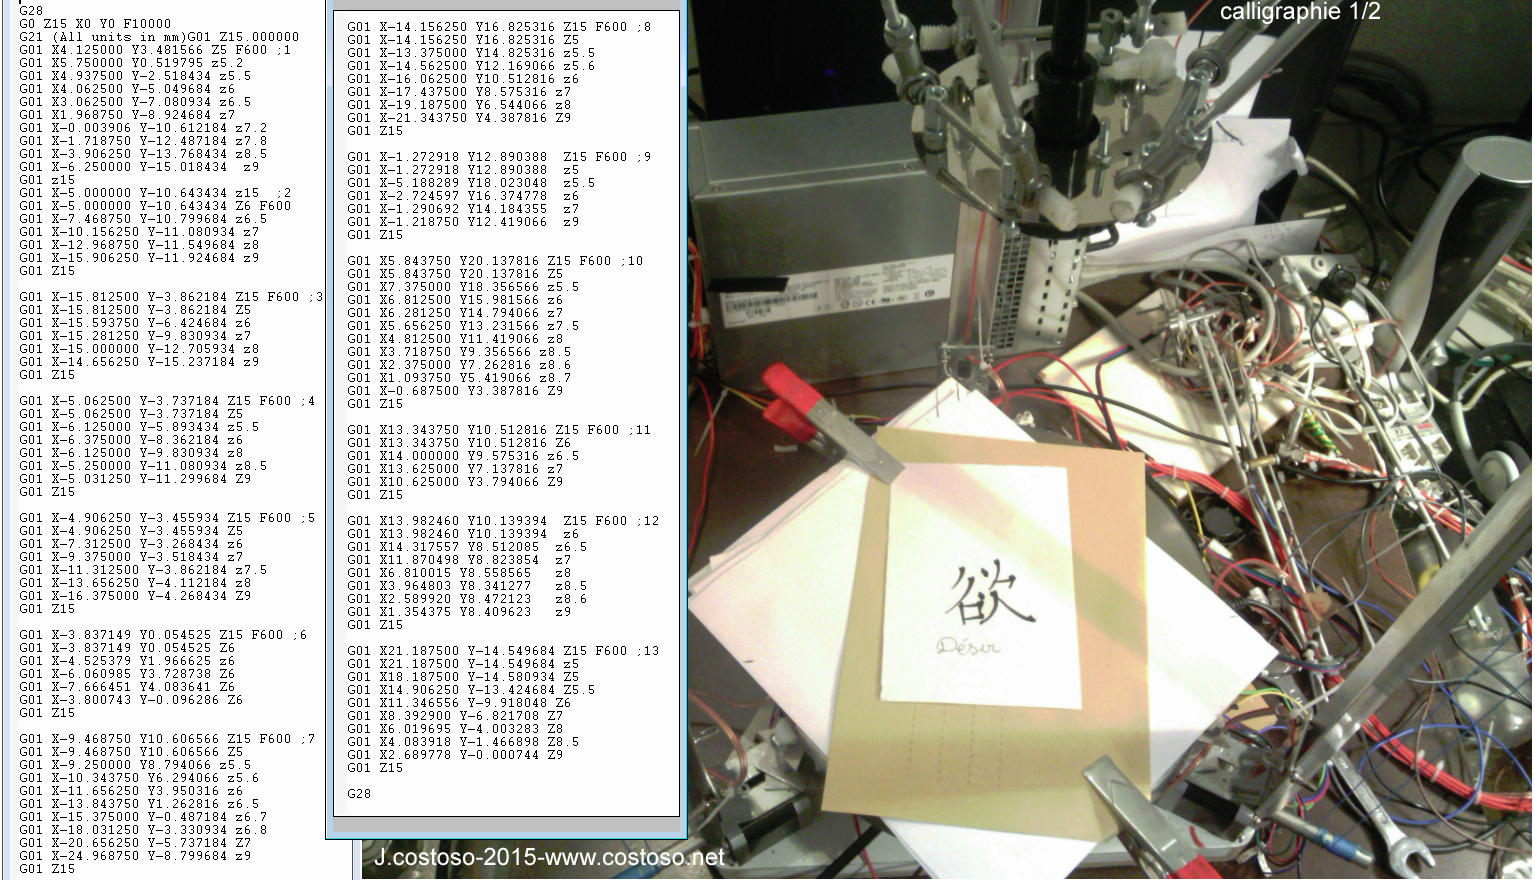Click the stroke ";9" header line
Screen dimensions: 1535x880
pyautogui.click(x=498, y=157)
